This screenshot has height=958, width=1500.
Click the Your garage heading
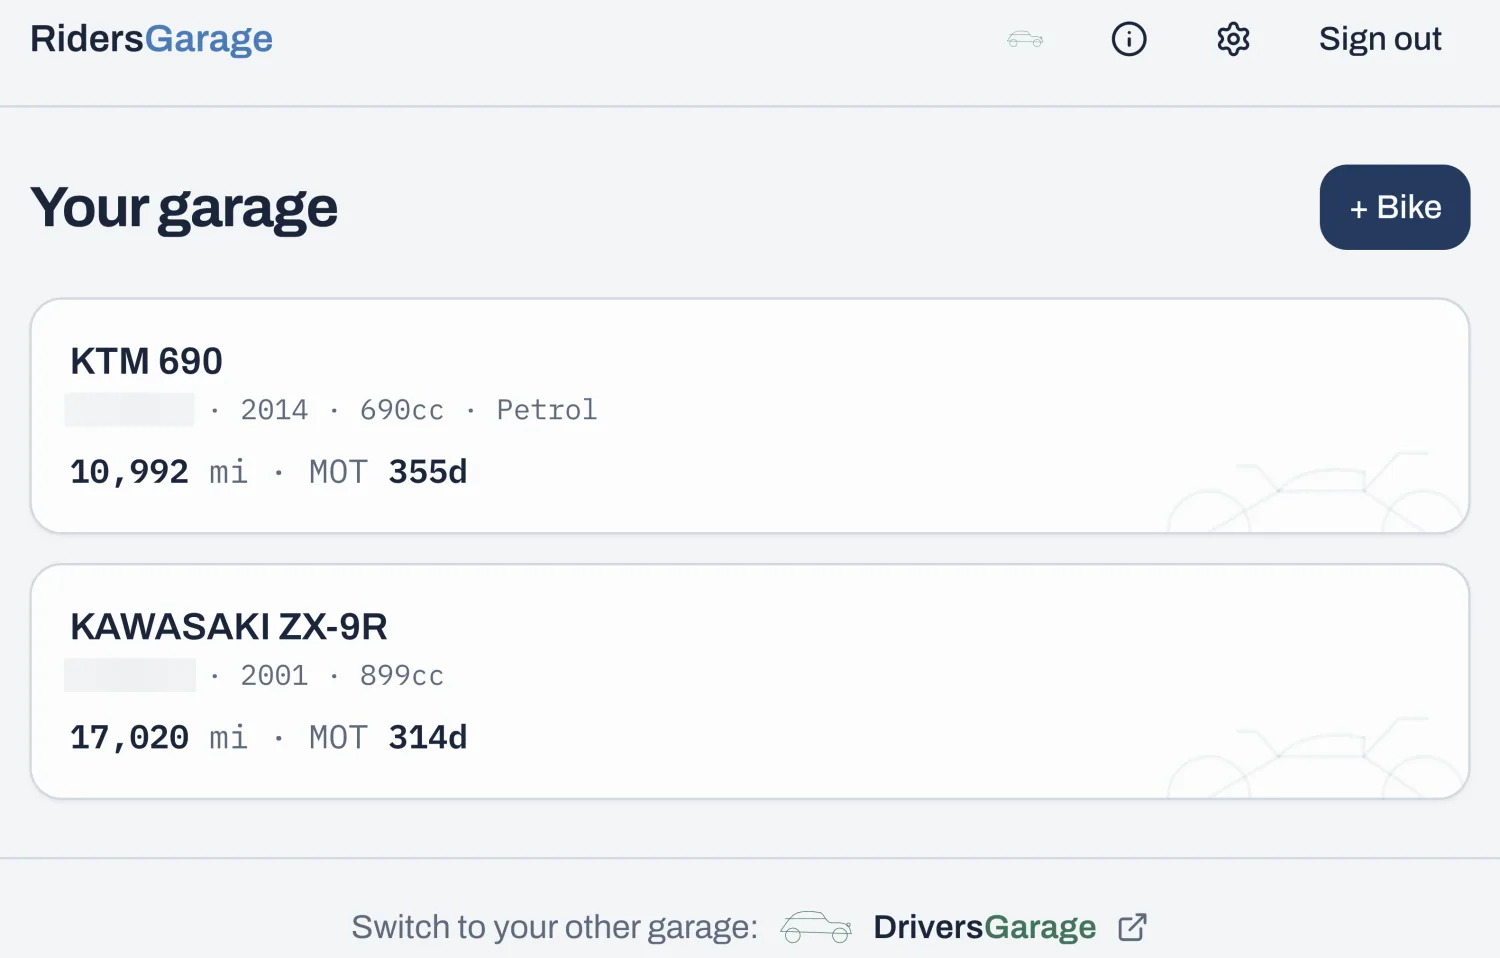pos(184,209)
